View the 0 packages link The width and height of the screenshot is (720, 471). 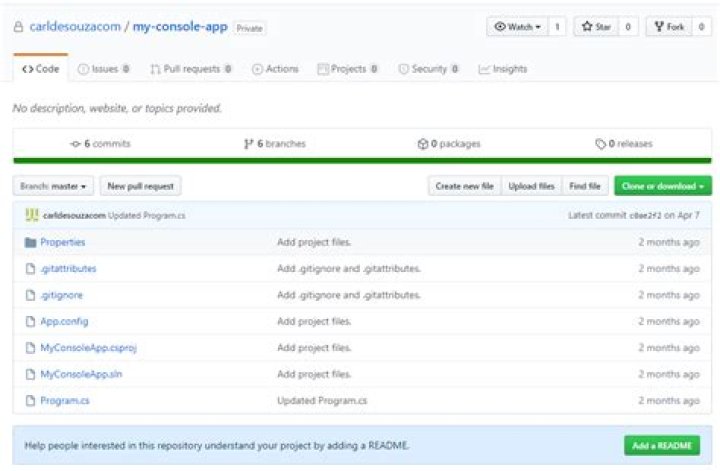tap(449, 144)
